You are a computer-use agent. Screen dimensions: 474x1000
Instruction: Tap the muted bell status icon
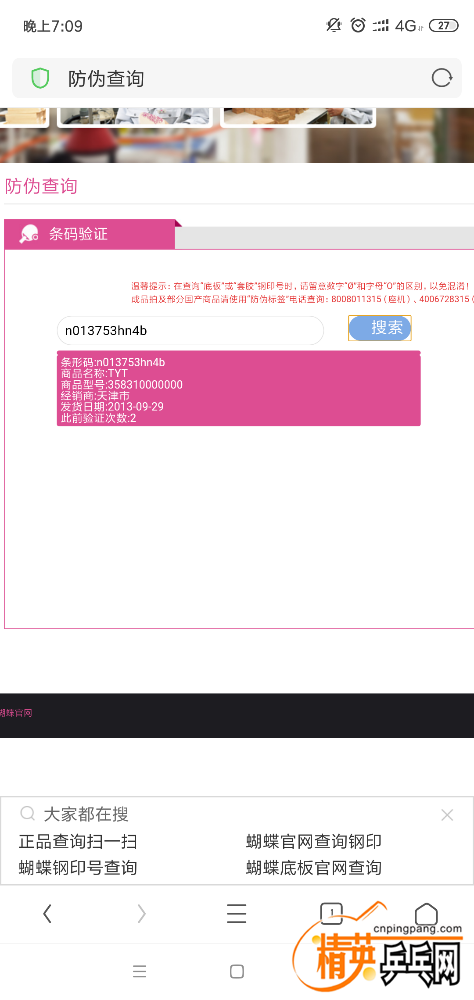pos(333,26)
